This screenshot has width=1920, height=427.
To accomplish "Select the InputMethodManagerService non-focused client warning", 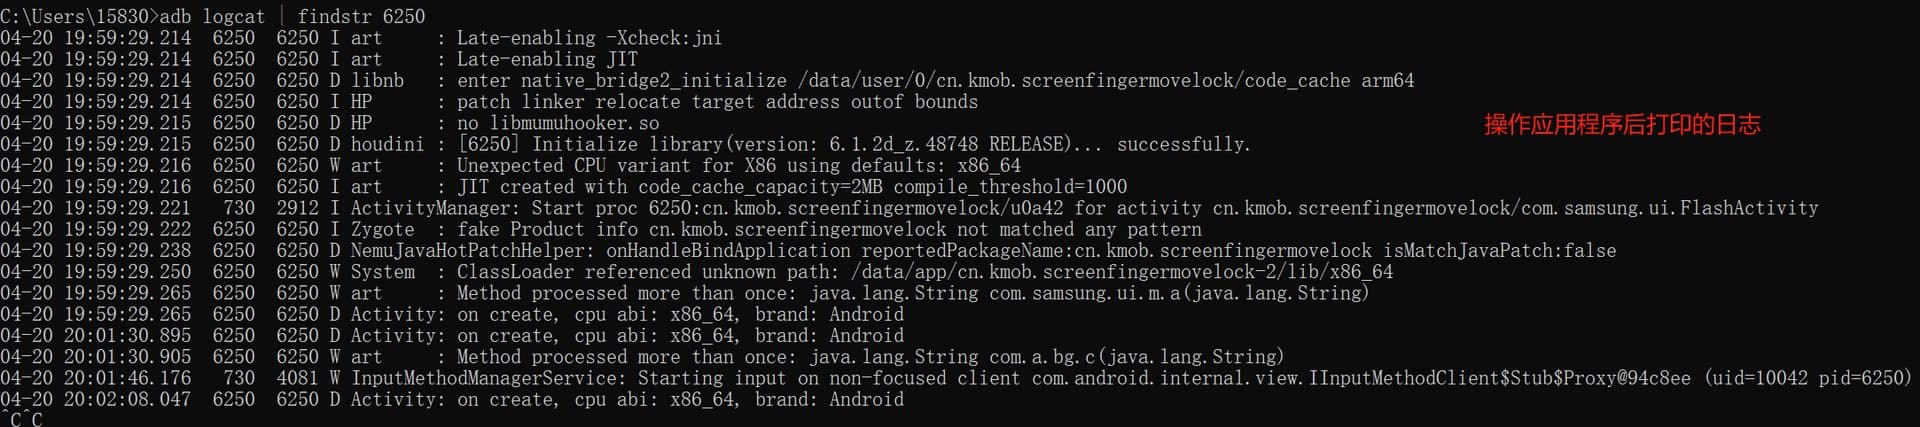I will coord(955,378).
